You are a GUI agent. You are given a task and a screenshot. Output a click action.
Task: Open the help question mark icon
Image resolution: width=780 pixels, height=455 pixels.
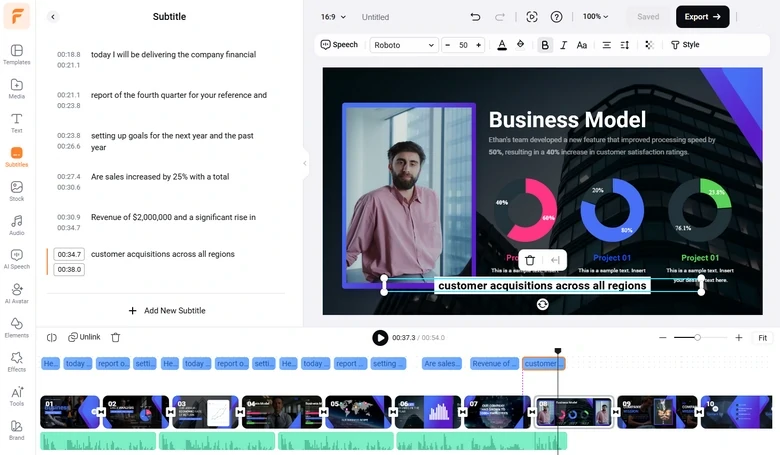[556, 17]
